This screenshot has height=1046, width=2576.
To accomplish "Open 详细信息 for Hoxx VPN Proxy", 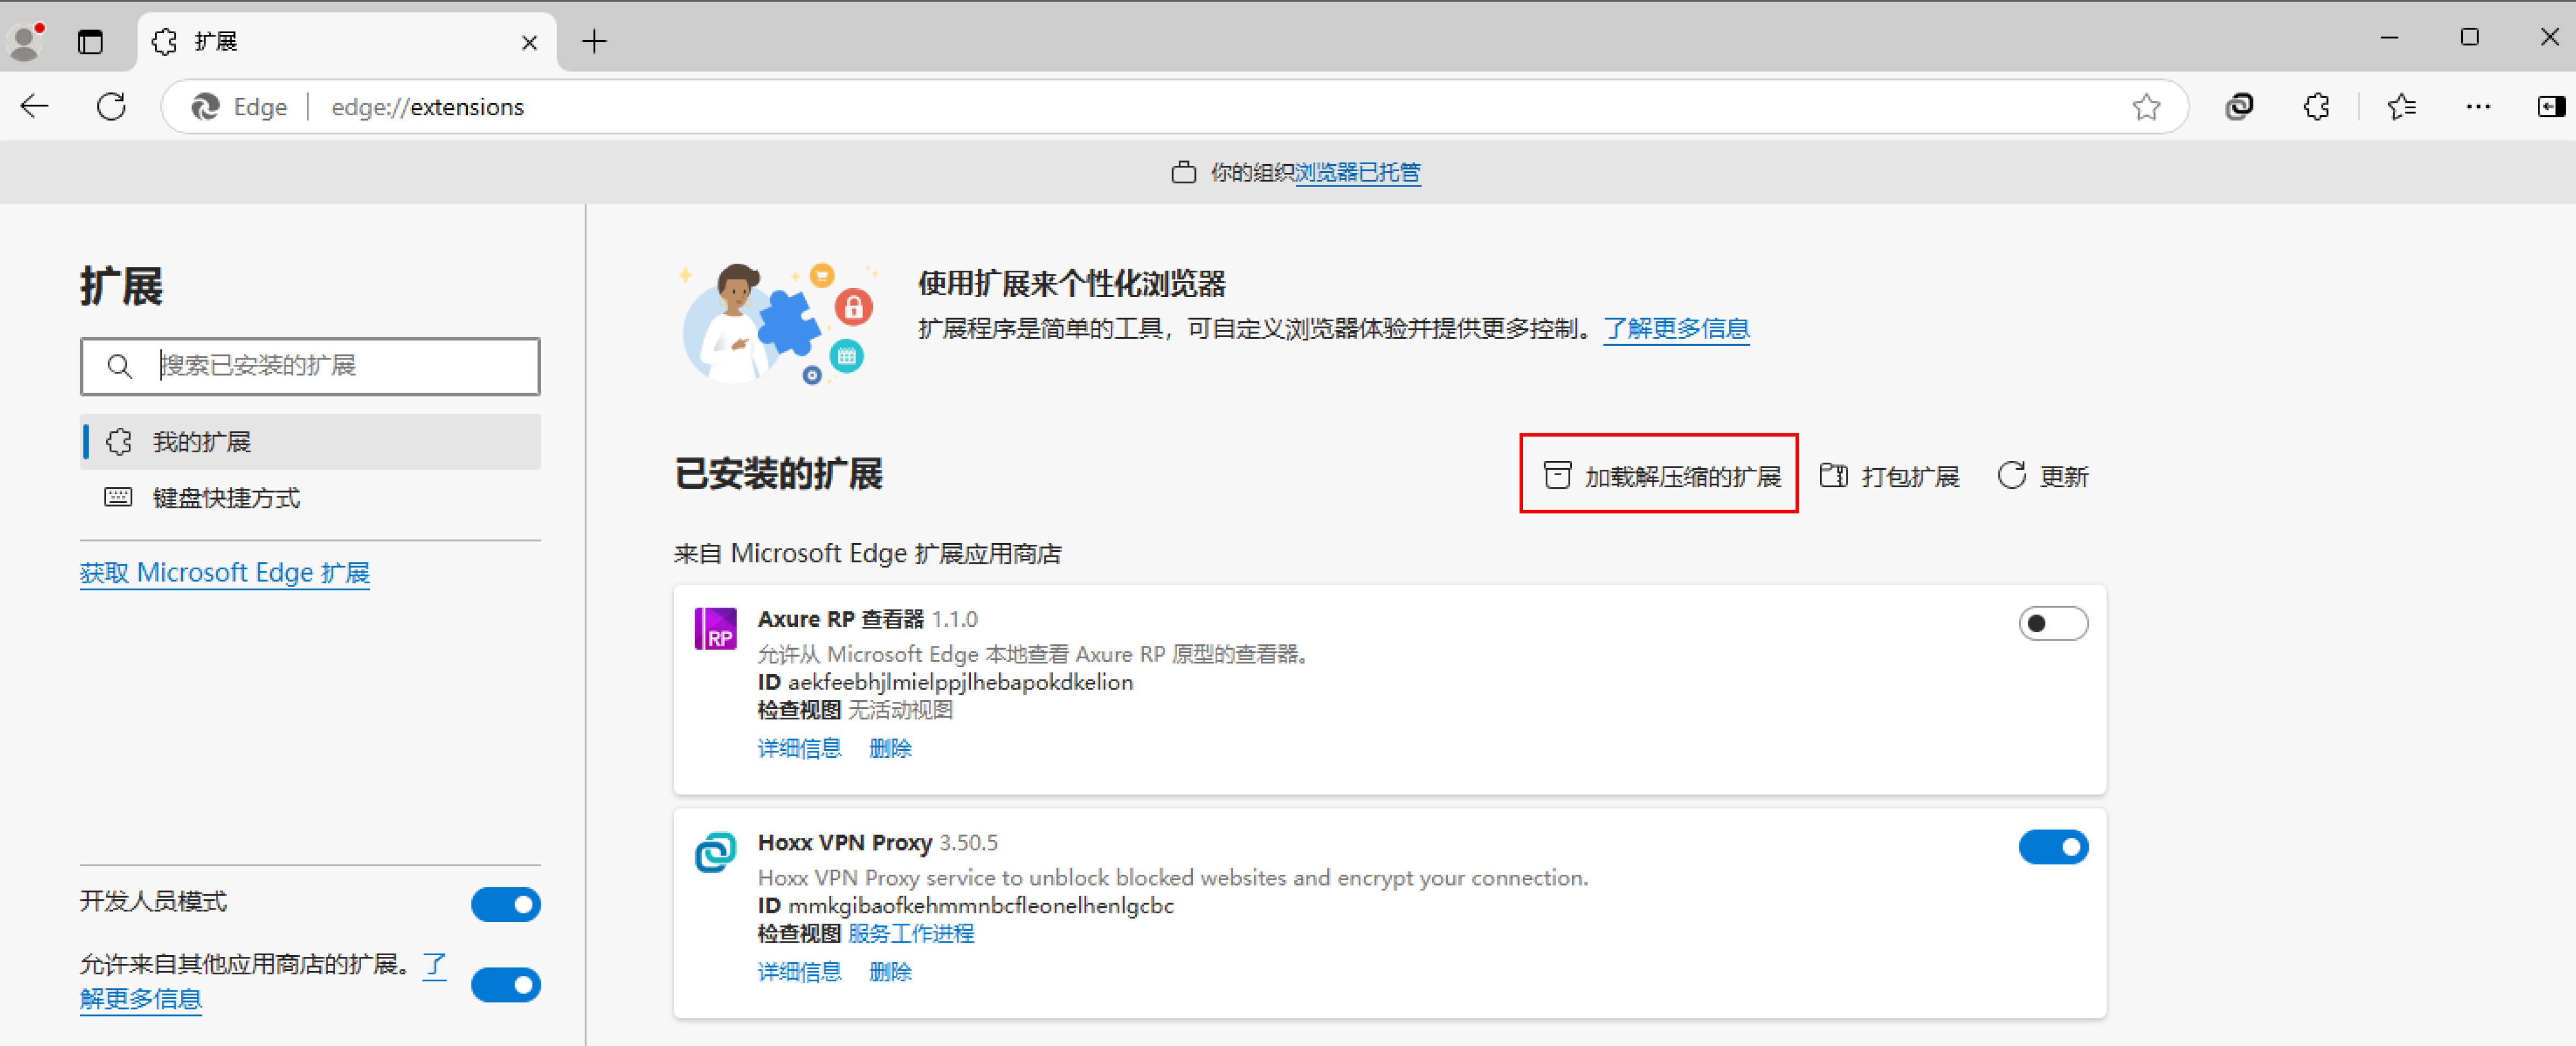I will point(799,972).
